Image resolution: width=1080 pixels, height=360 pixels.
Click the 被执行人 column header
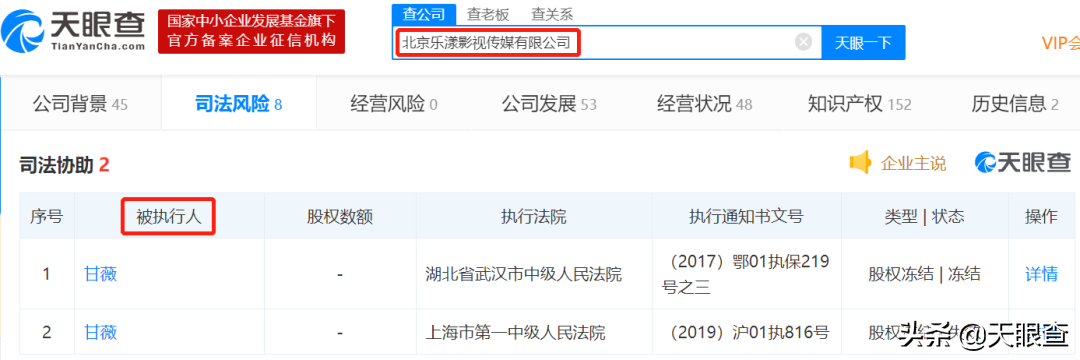point(169,217)
